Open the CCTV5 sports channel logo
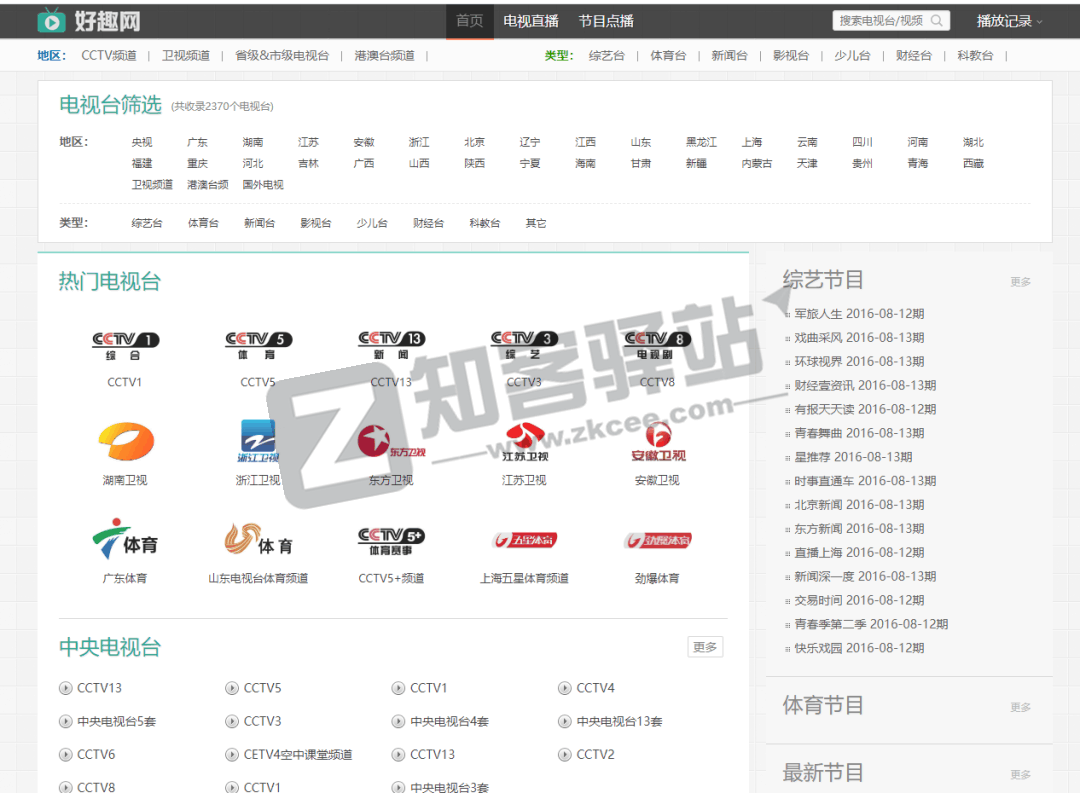This screenshot has height=793, width=1080. click(x=258, y=346)
